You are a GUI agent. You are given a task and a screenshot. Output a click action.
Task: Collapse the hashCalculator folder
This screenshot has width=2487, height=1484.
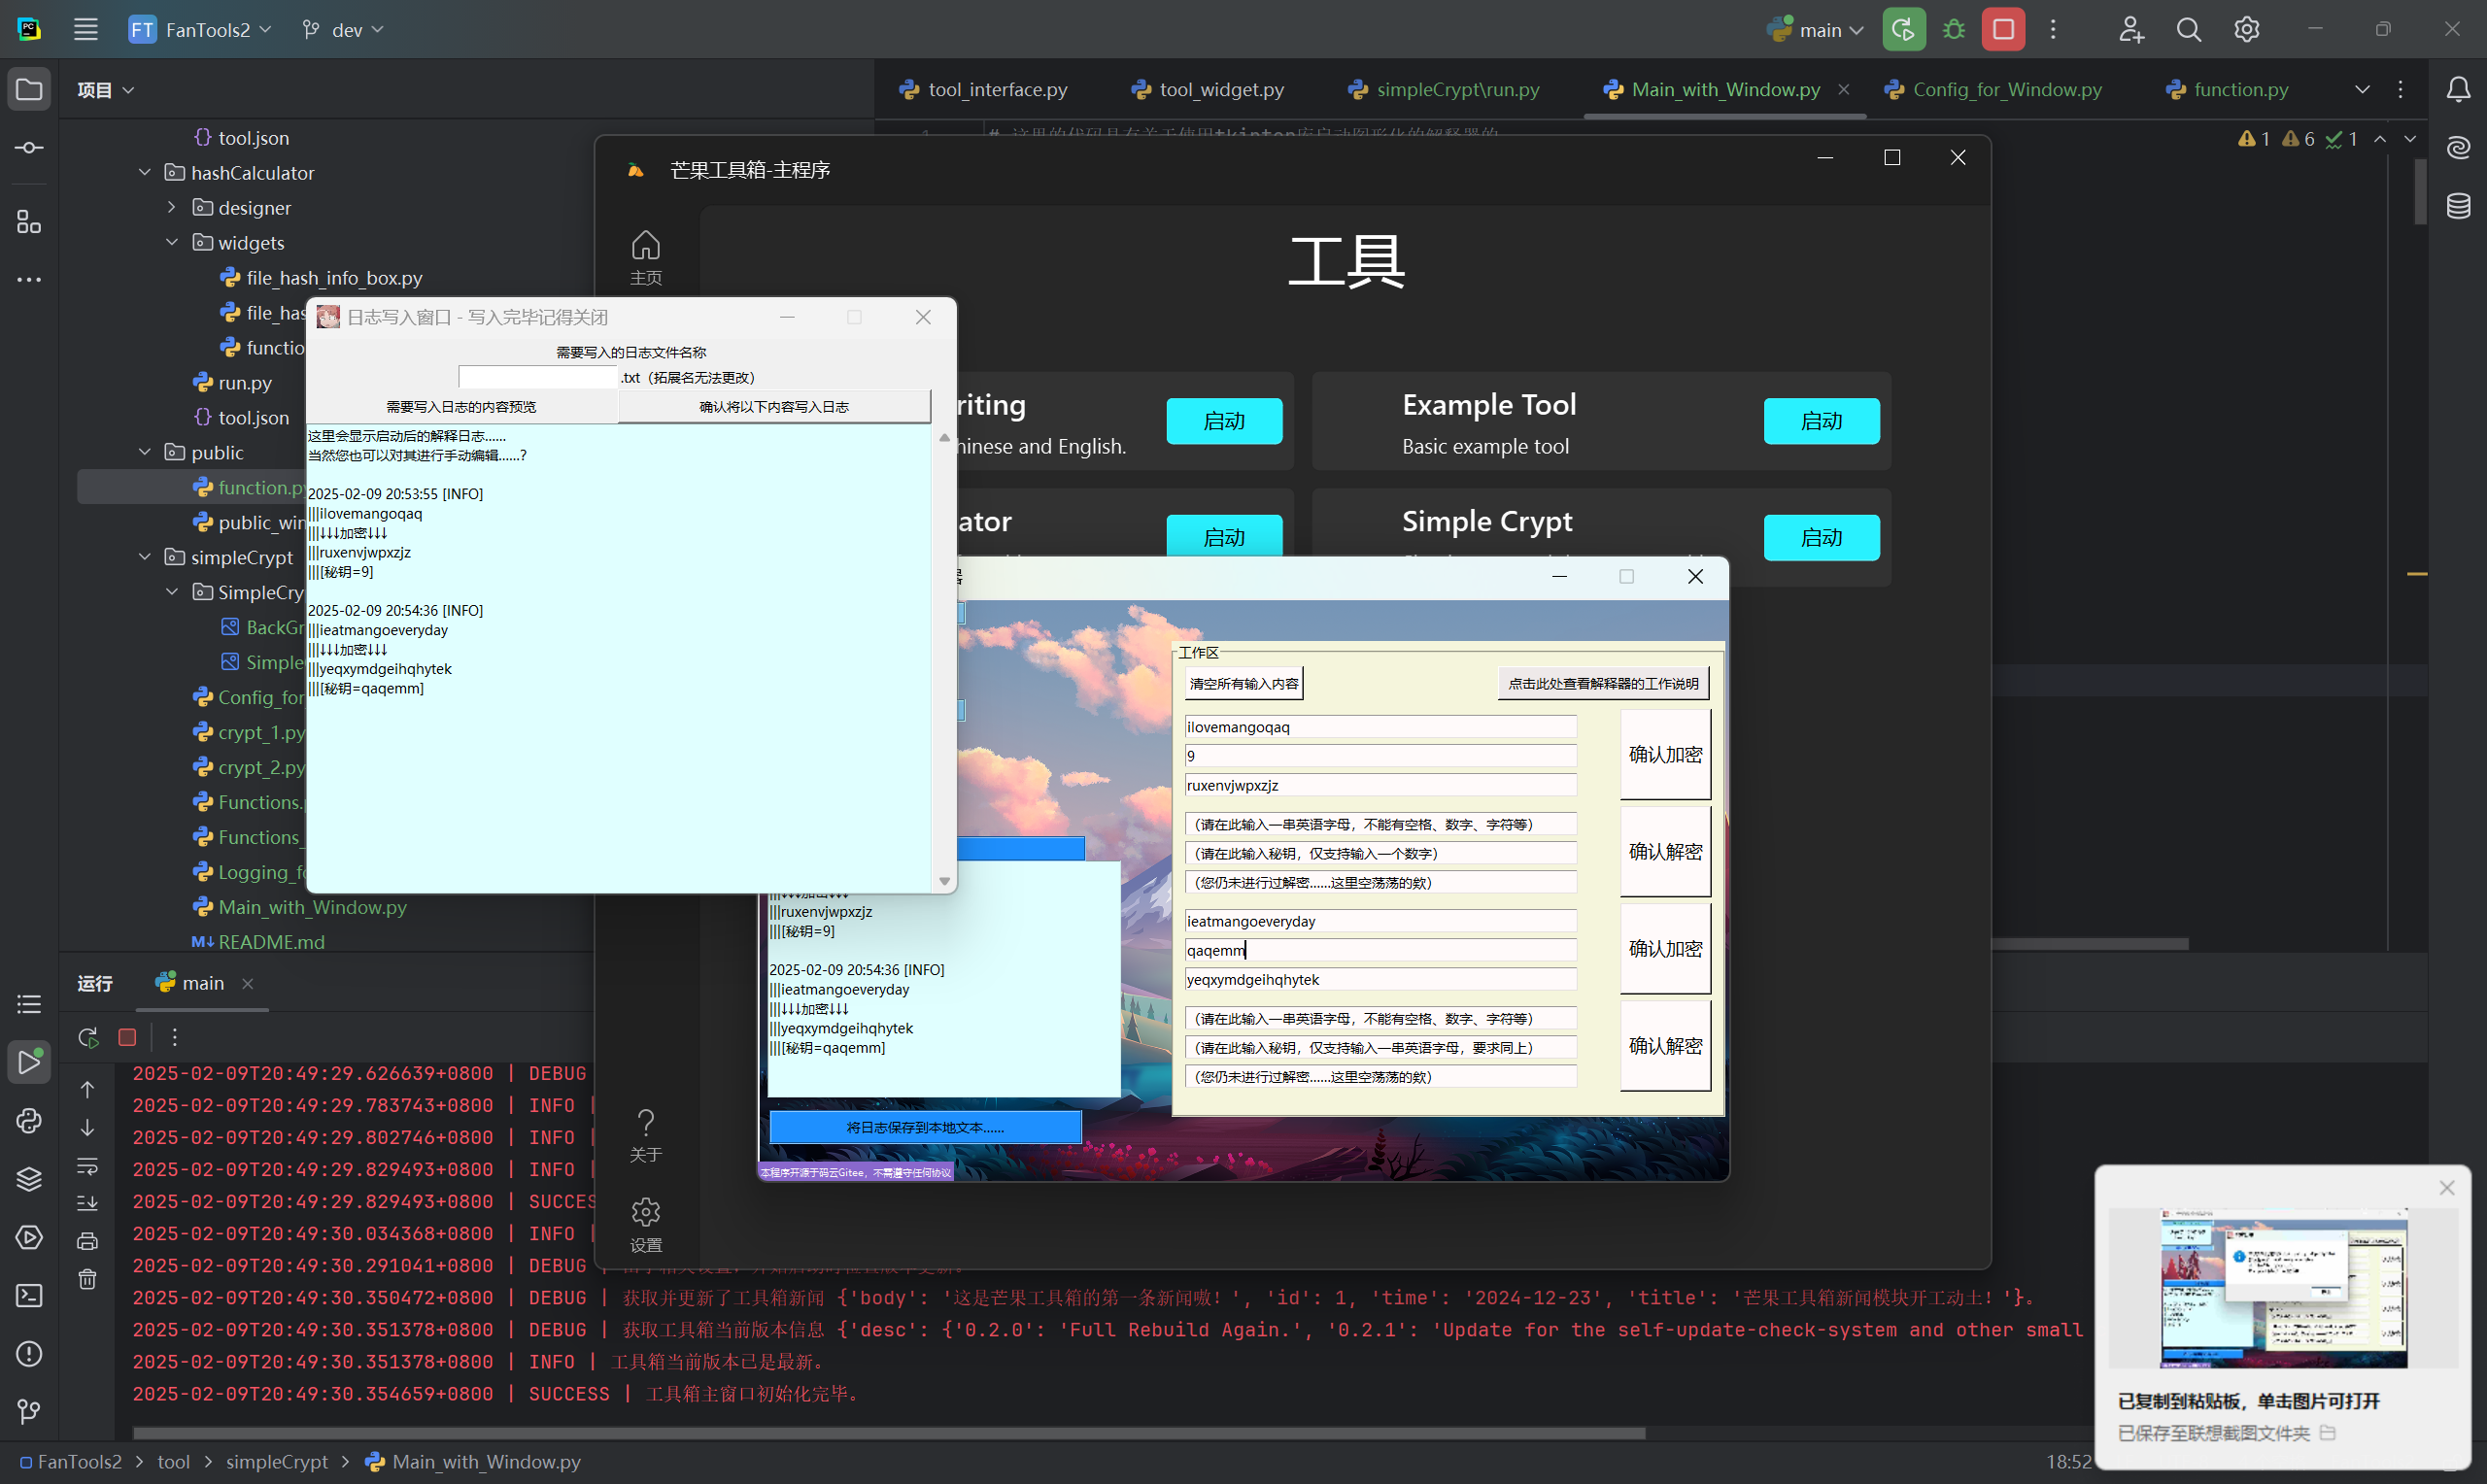[145, 173]
